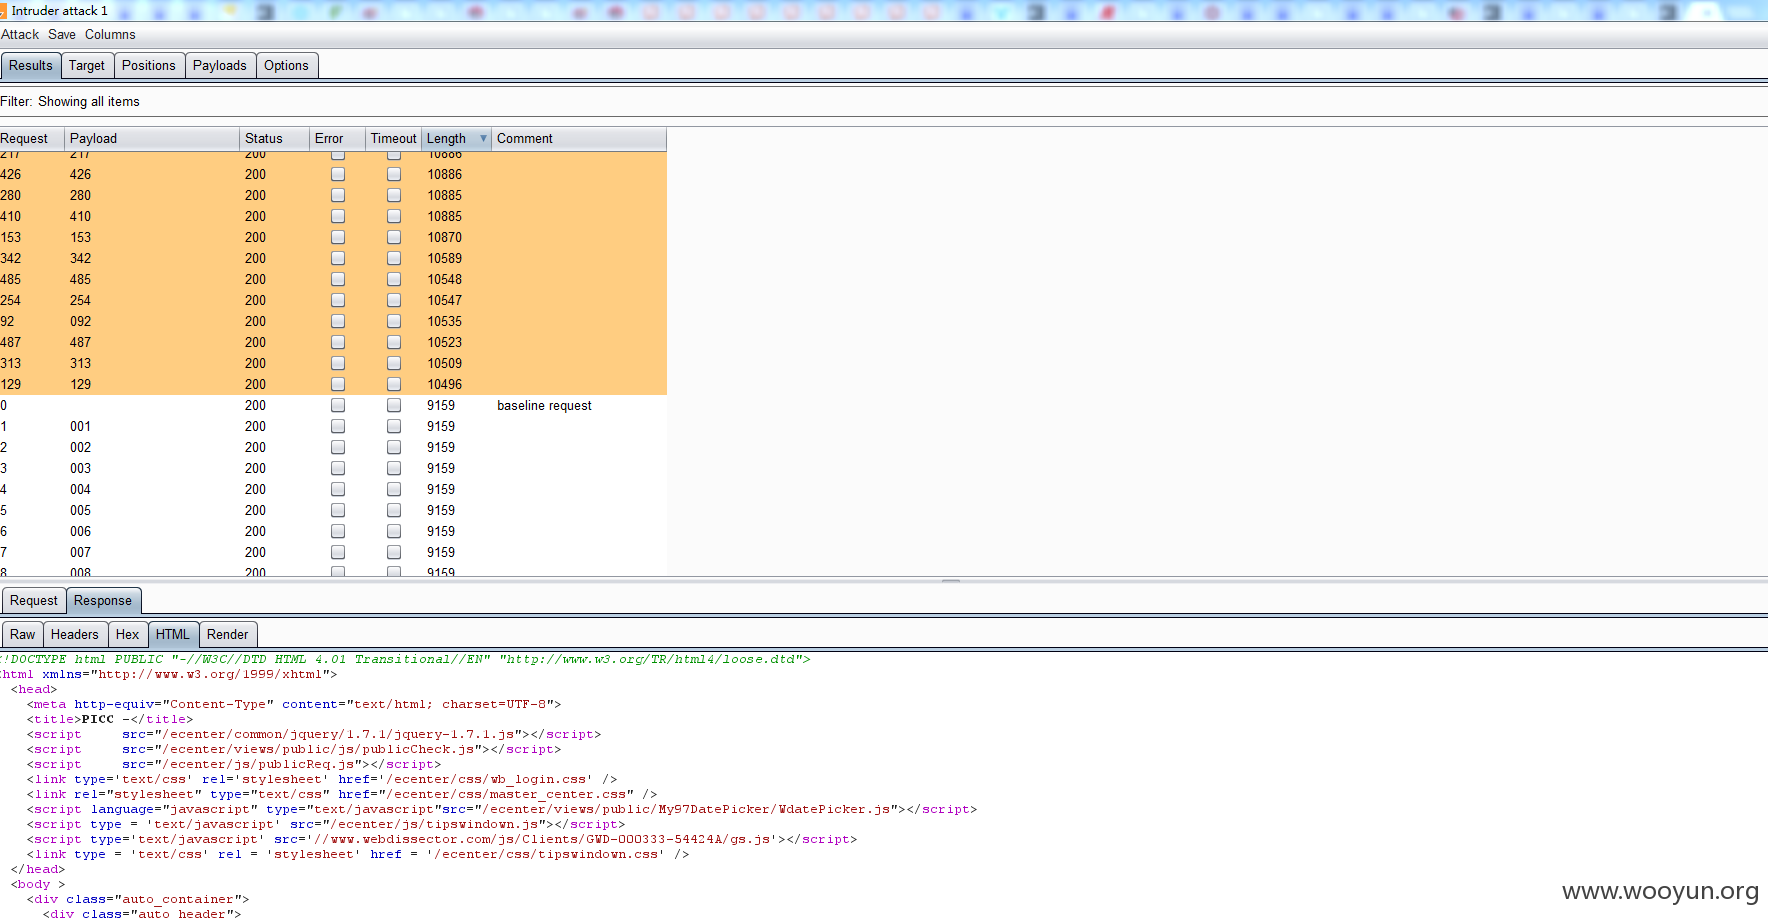
Task: Switch to the HTML view tab
Action: [x=173, y=635]
